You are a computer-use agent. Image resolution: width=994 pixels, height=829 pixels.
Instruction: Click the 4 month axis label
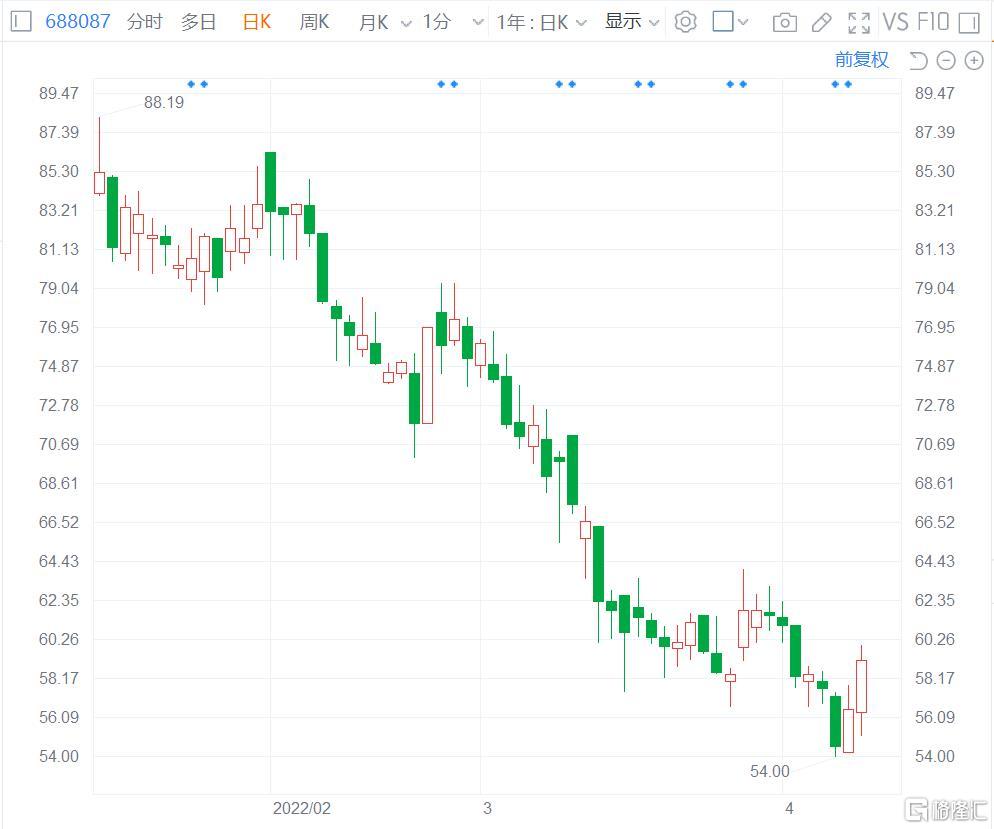[789, 808]
